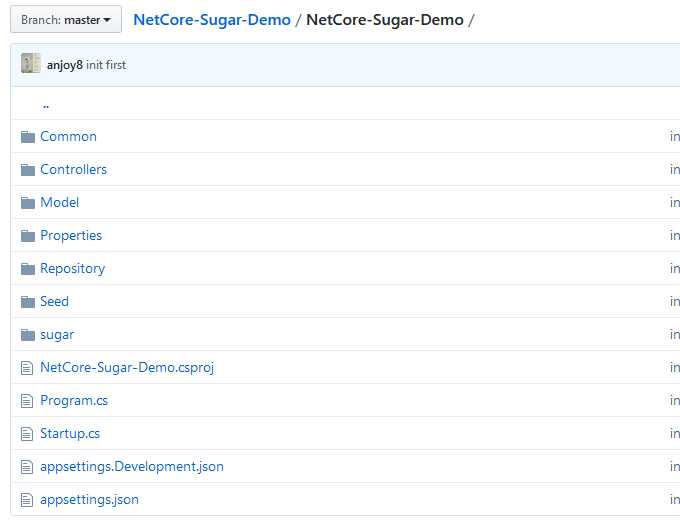The width and height of the screenshot is (680, 520).
Task: Click the anjoy8 avatar thumbnail
Action: click(x=31, y=63)
